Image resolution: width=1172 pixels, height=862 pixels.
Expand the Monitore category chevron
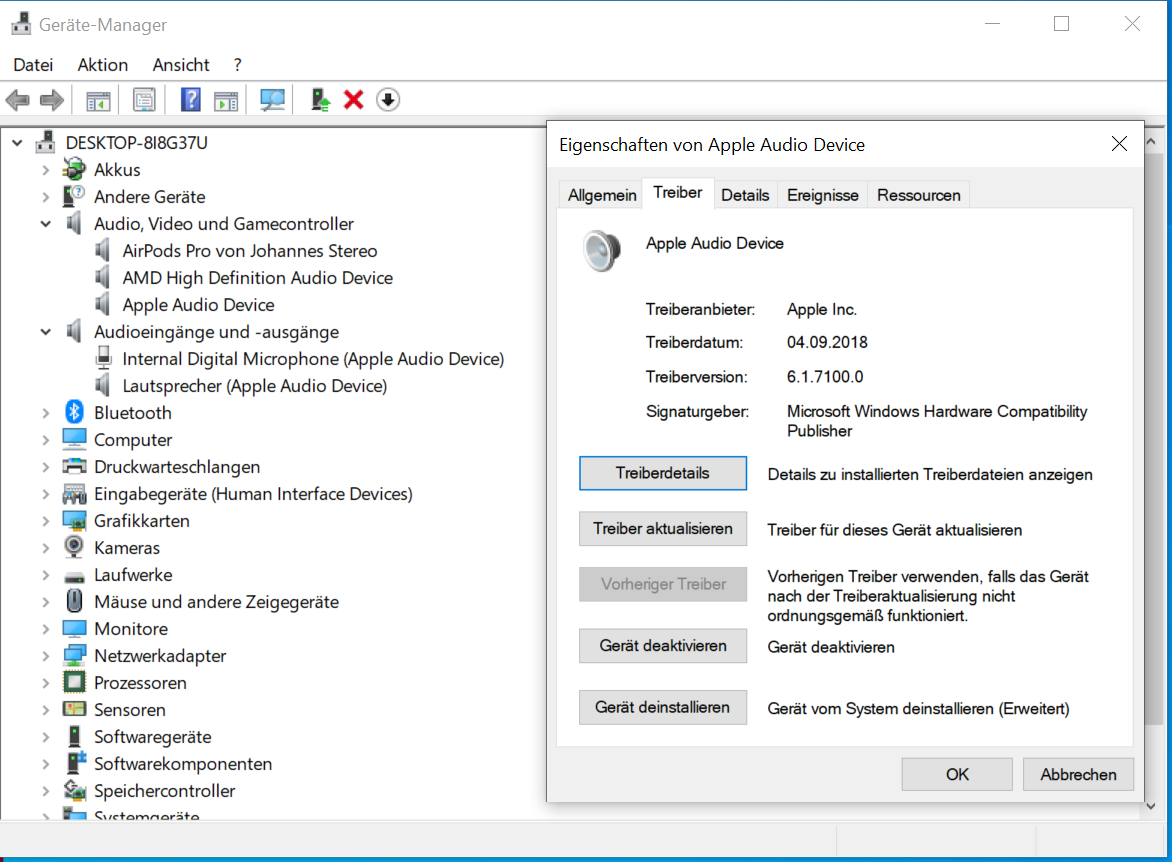tap(46, 629)
